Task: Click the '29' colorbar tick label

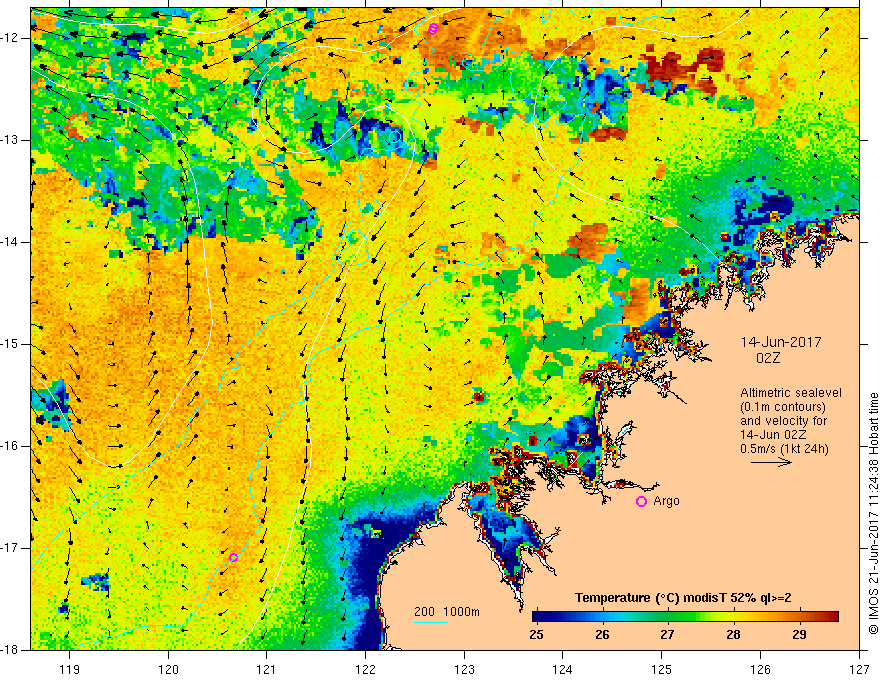Action: [x=799, y=635]
